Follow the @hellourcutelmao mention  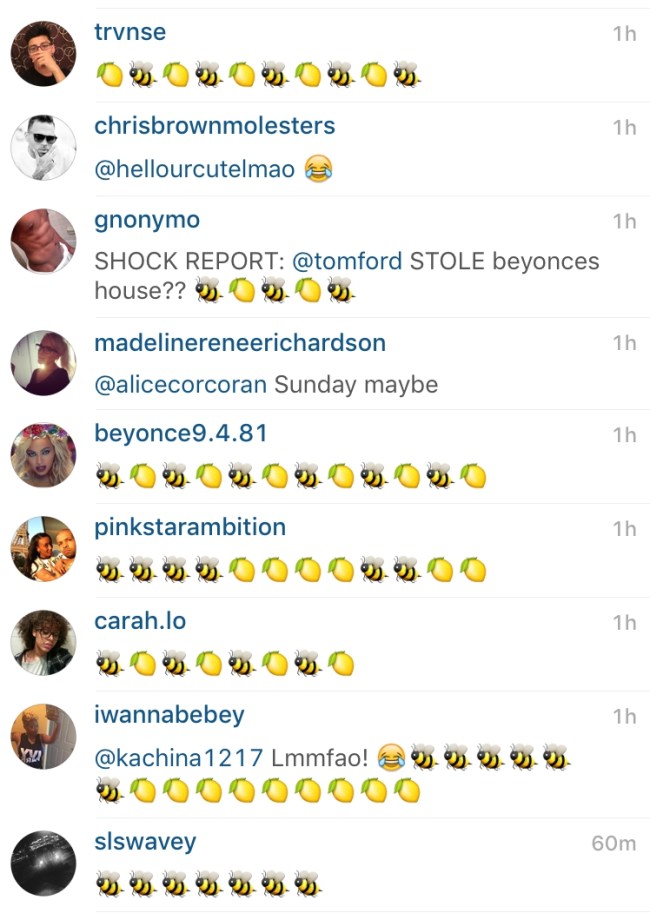195,169
